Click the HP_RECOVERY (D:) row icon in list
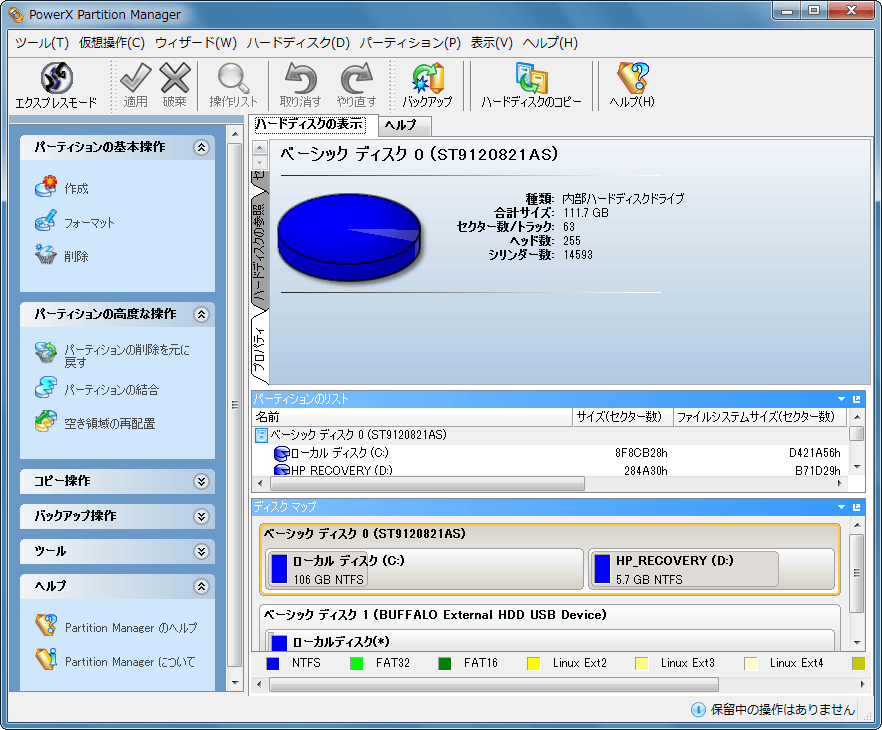The image size is (882, 730). 281,470
